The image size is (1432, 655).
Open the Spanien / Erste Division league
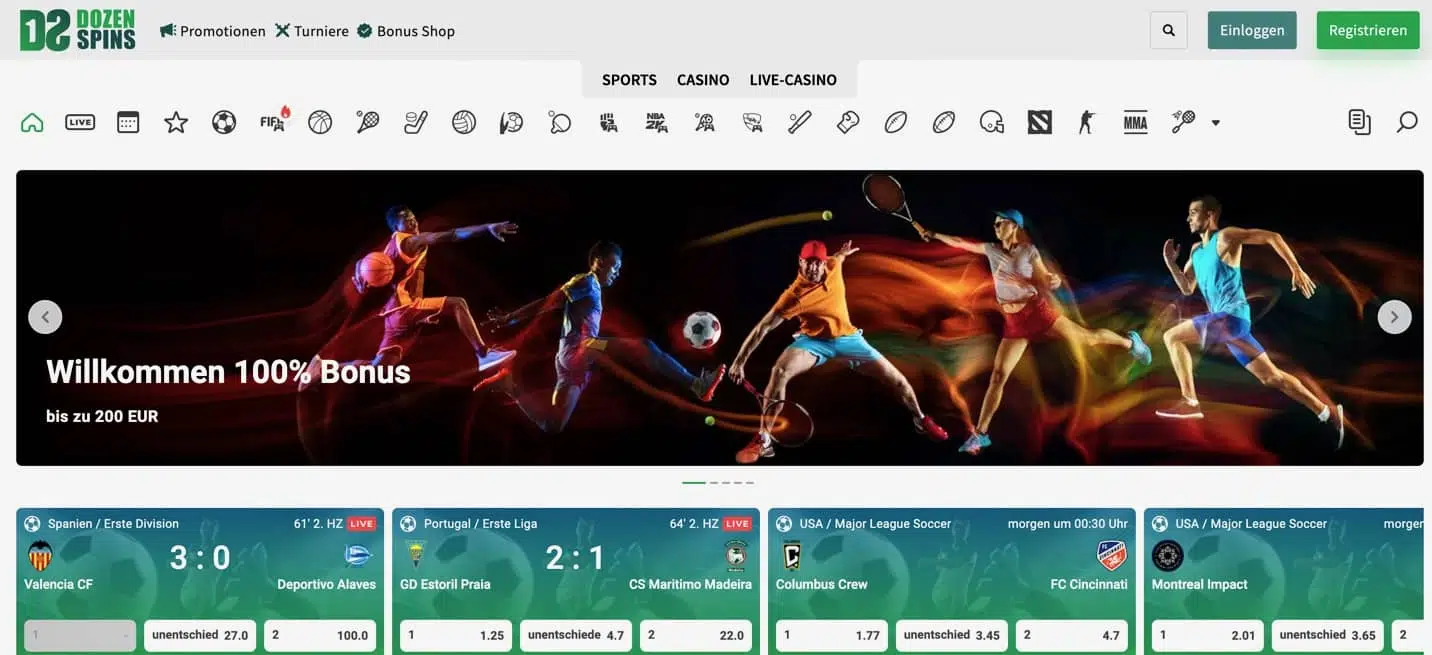[113, 524]
